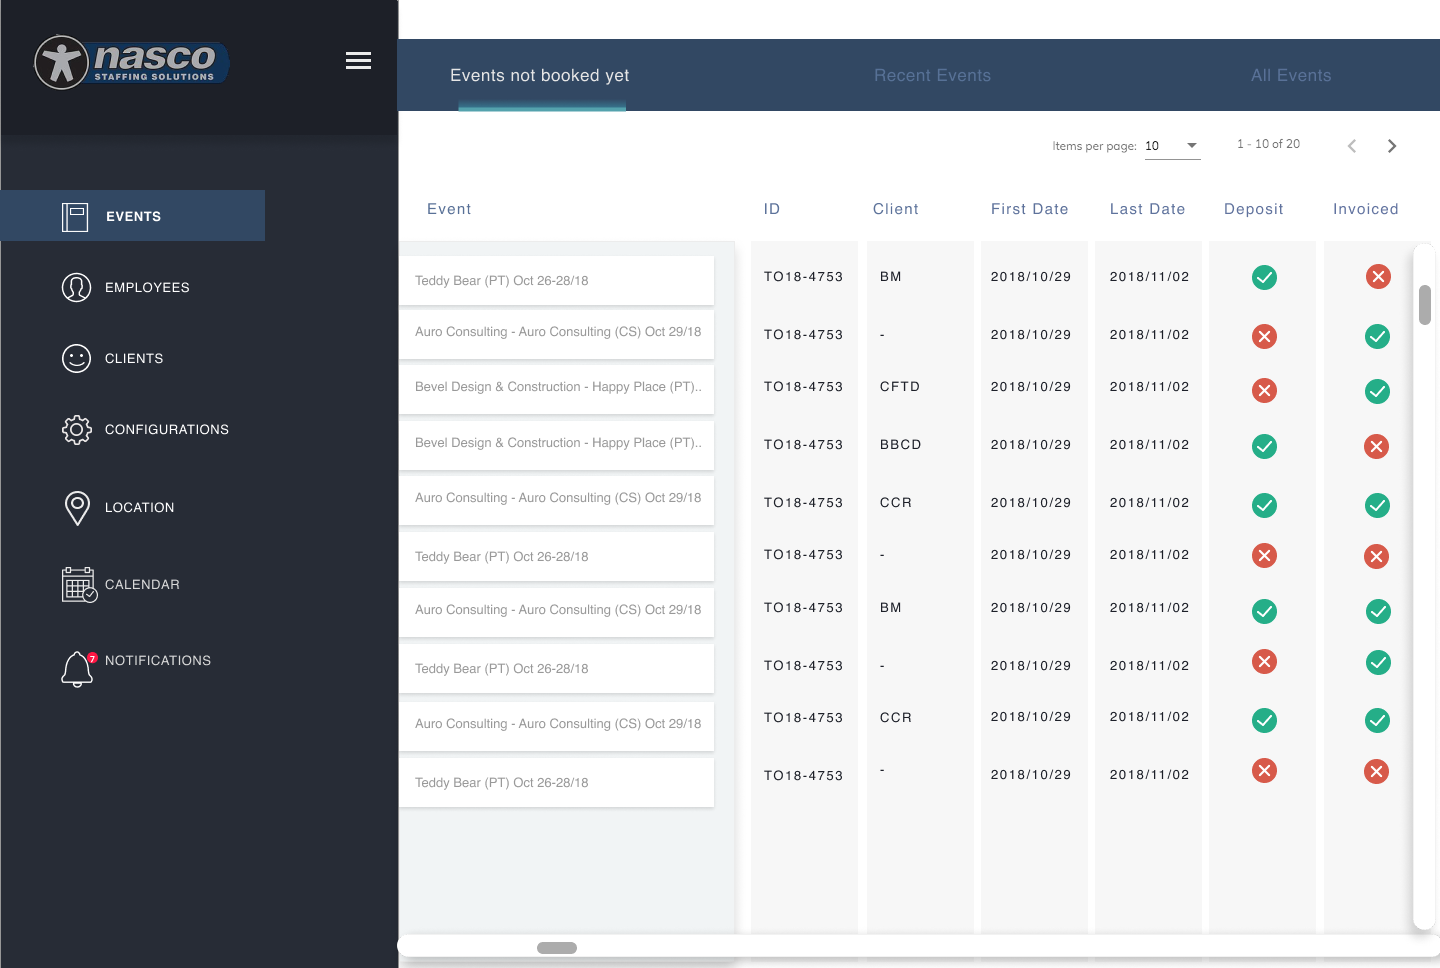
Task: Advance to the next results page
Action: click(x=1391, y=145)
